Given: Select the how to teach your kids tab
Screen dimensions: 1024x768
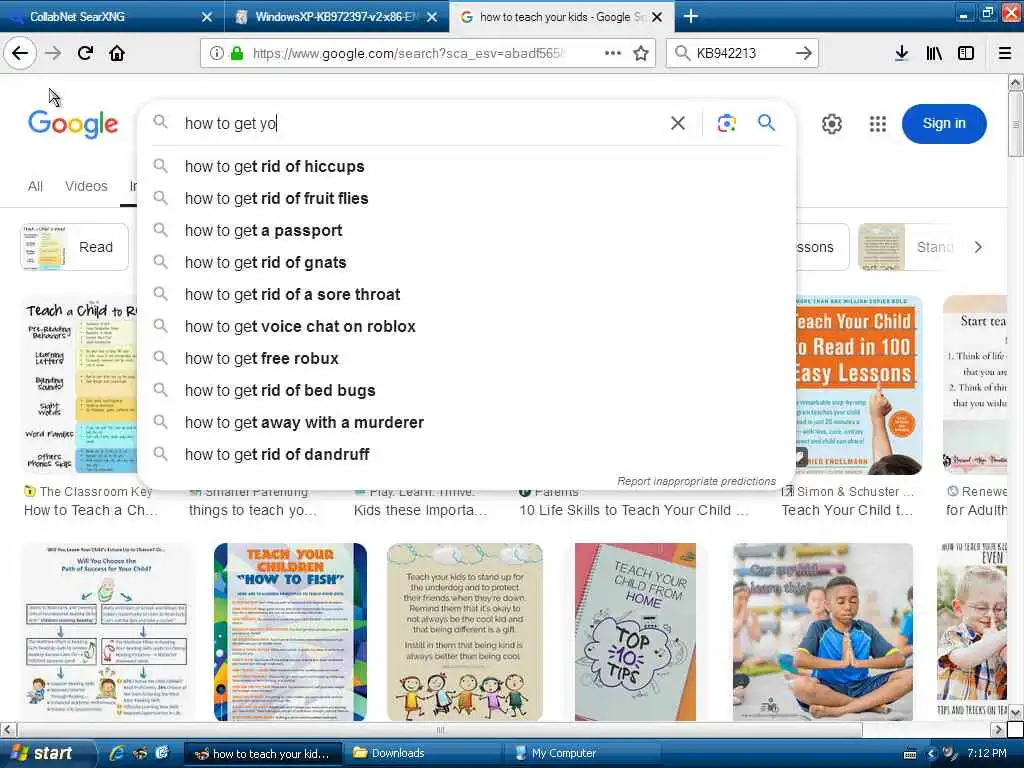Looking at the screenshot, I should (x=562, y=16).
